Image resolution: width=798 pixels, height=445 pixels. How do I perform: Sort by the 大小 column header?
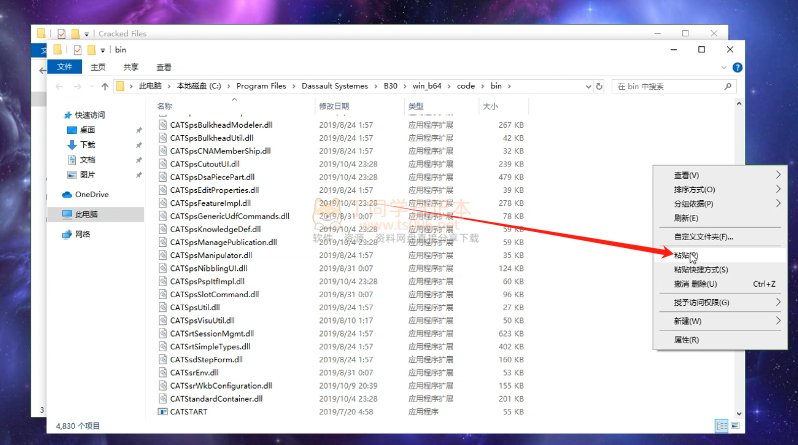[490, 106]
